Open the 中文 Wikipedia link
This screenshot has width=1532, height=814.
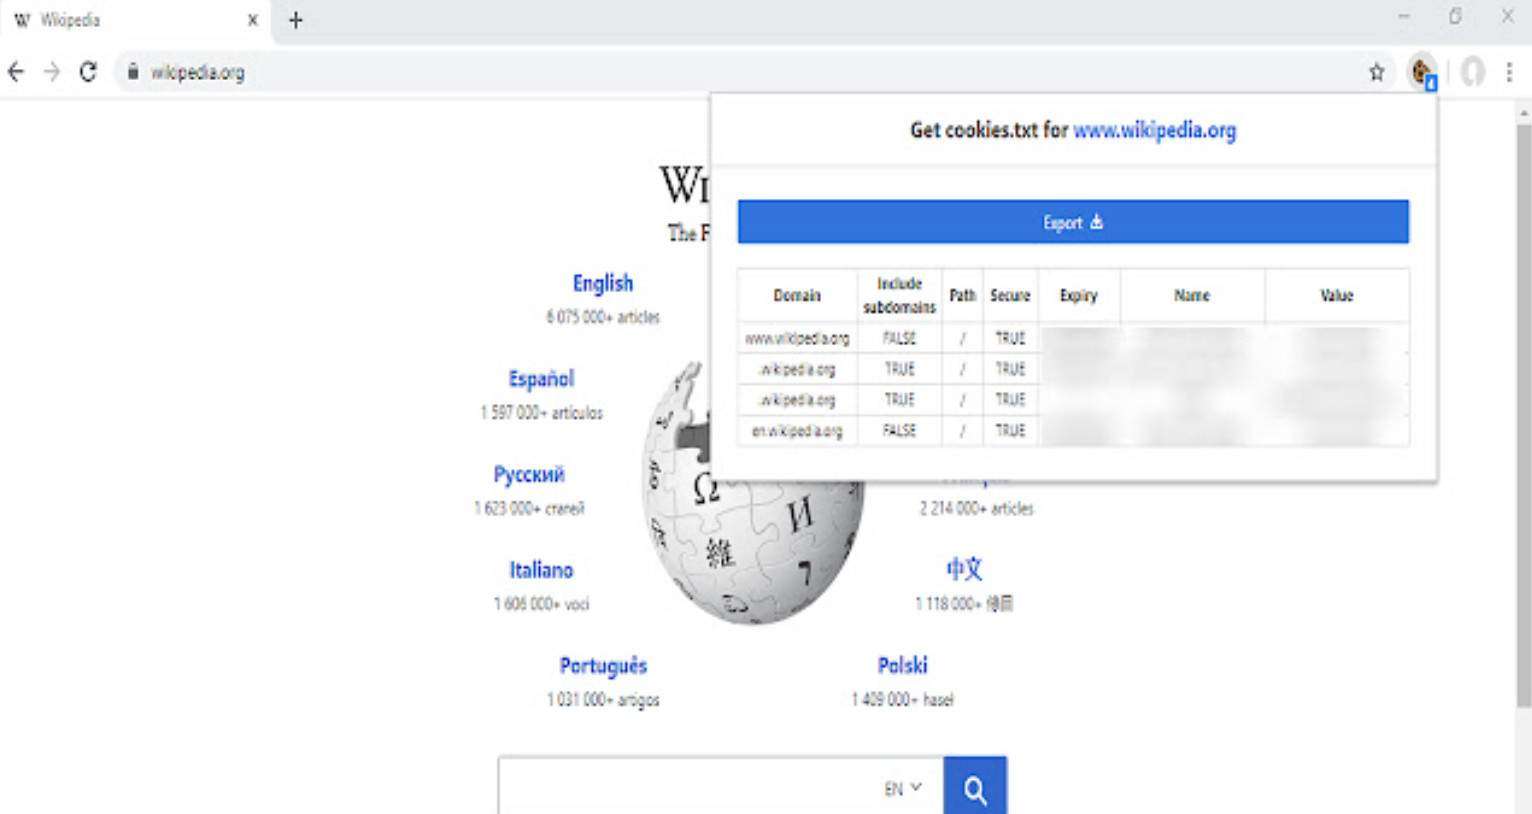(965, 569)
